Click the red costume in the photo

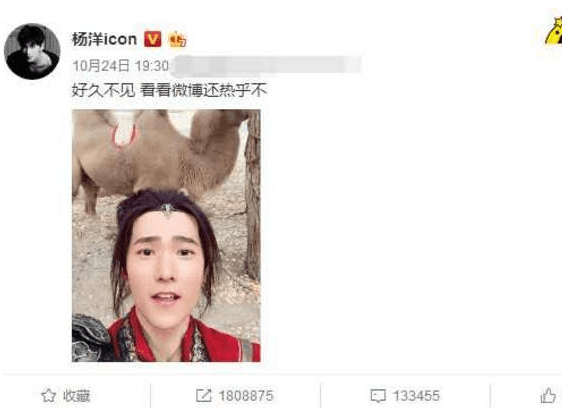pos(183,339)
